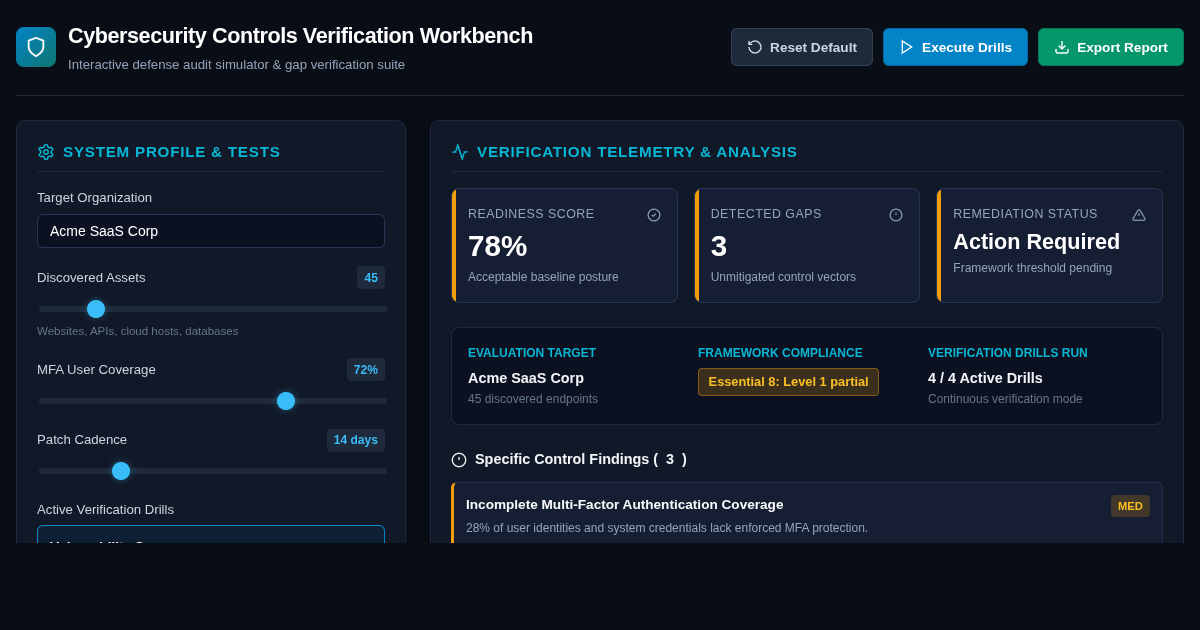The width and height of the screenshot is (1200, 630).
Task: Click the MFA coverage 72% badge
Action: 366,370
